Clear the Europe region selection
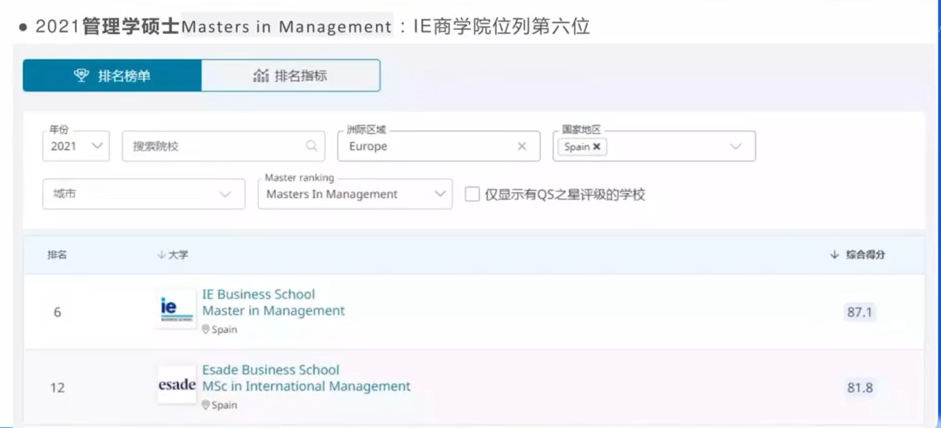The height and width of the screenshot is (428, 941). point(522,146)
